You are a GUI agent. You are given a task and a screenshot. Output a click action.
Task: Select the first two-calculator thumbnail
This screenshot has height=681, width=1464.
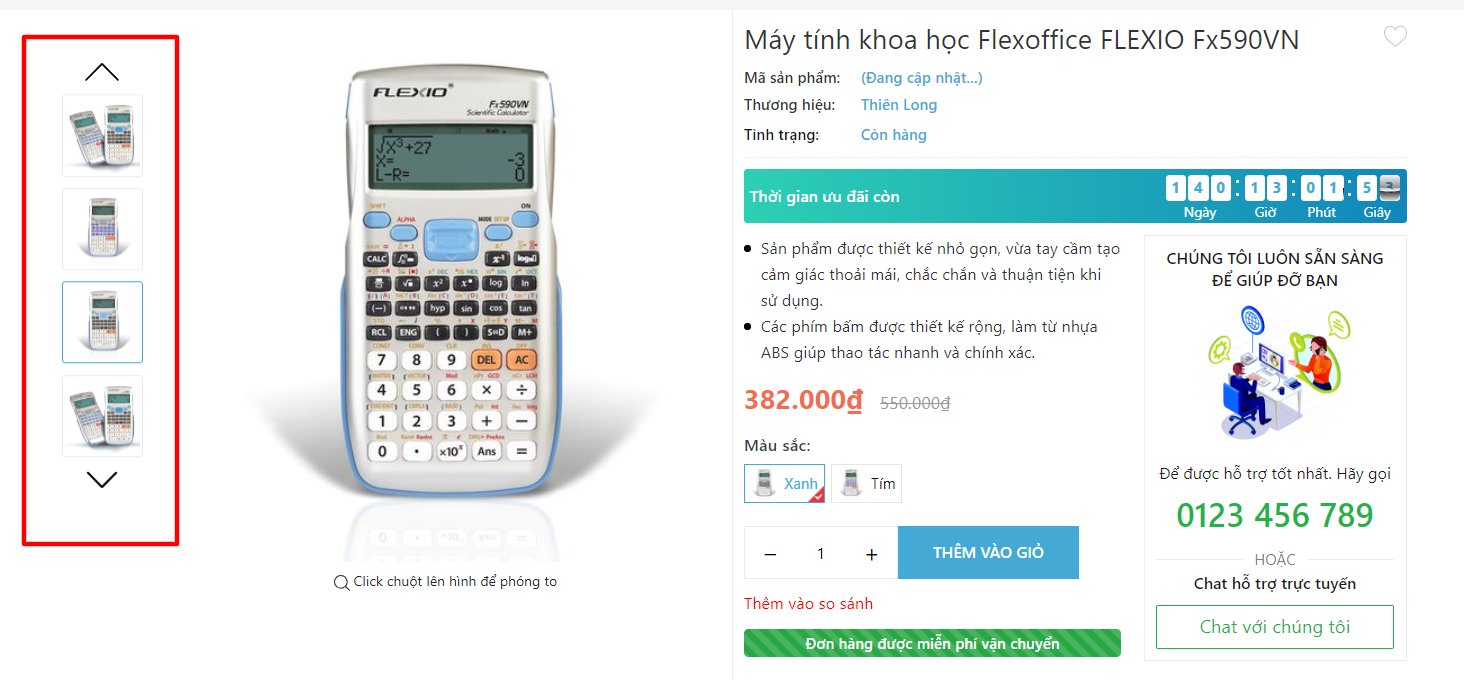(x=102, y=136)
